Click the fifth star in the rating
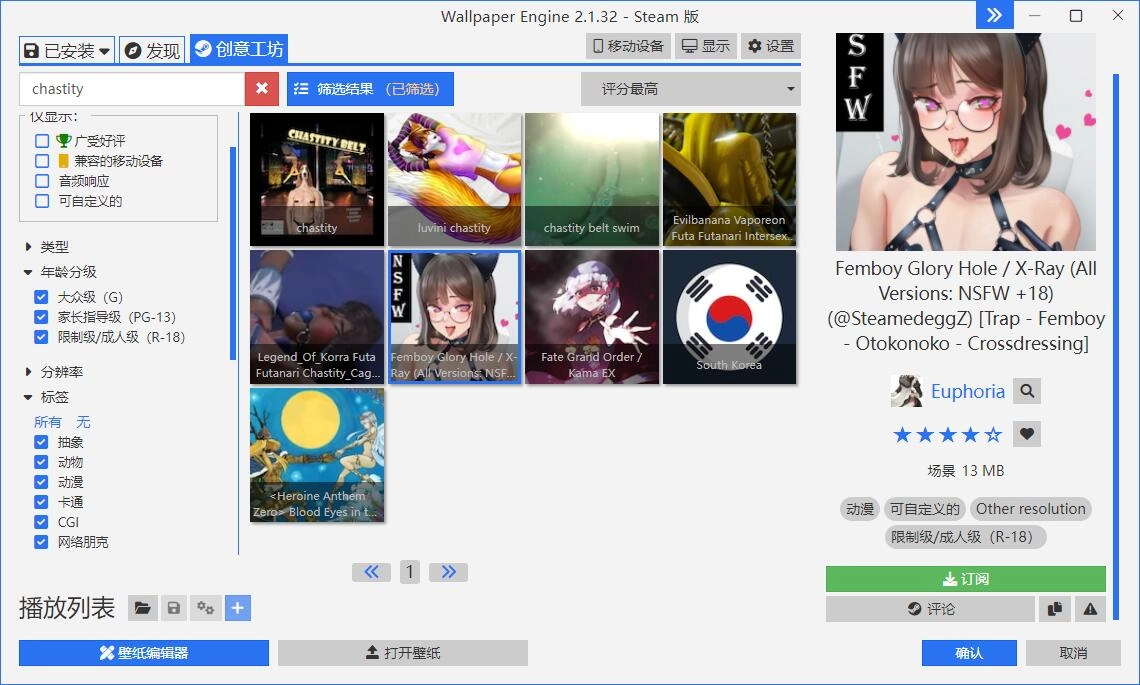The height and width of the screenshot is (685, 1140). click(x=993, y=435)
